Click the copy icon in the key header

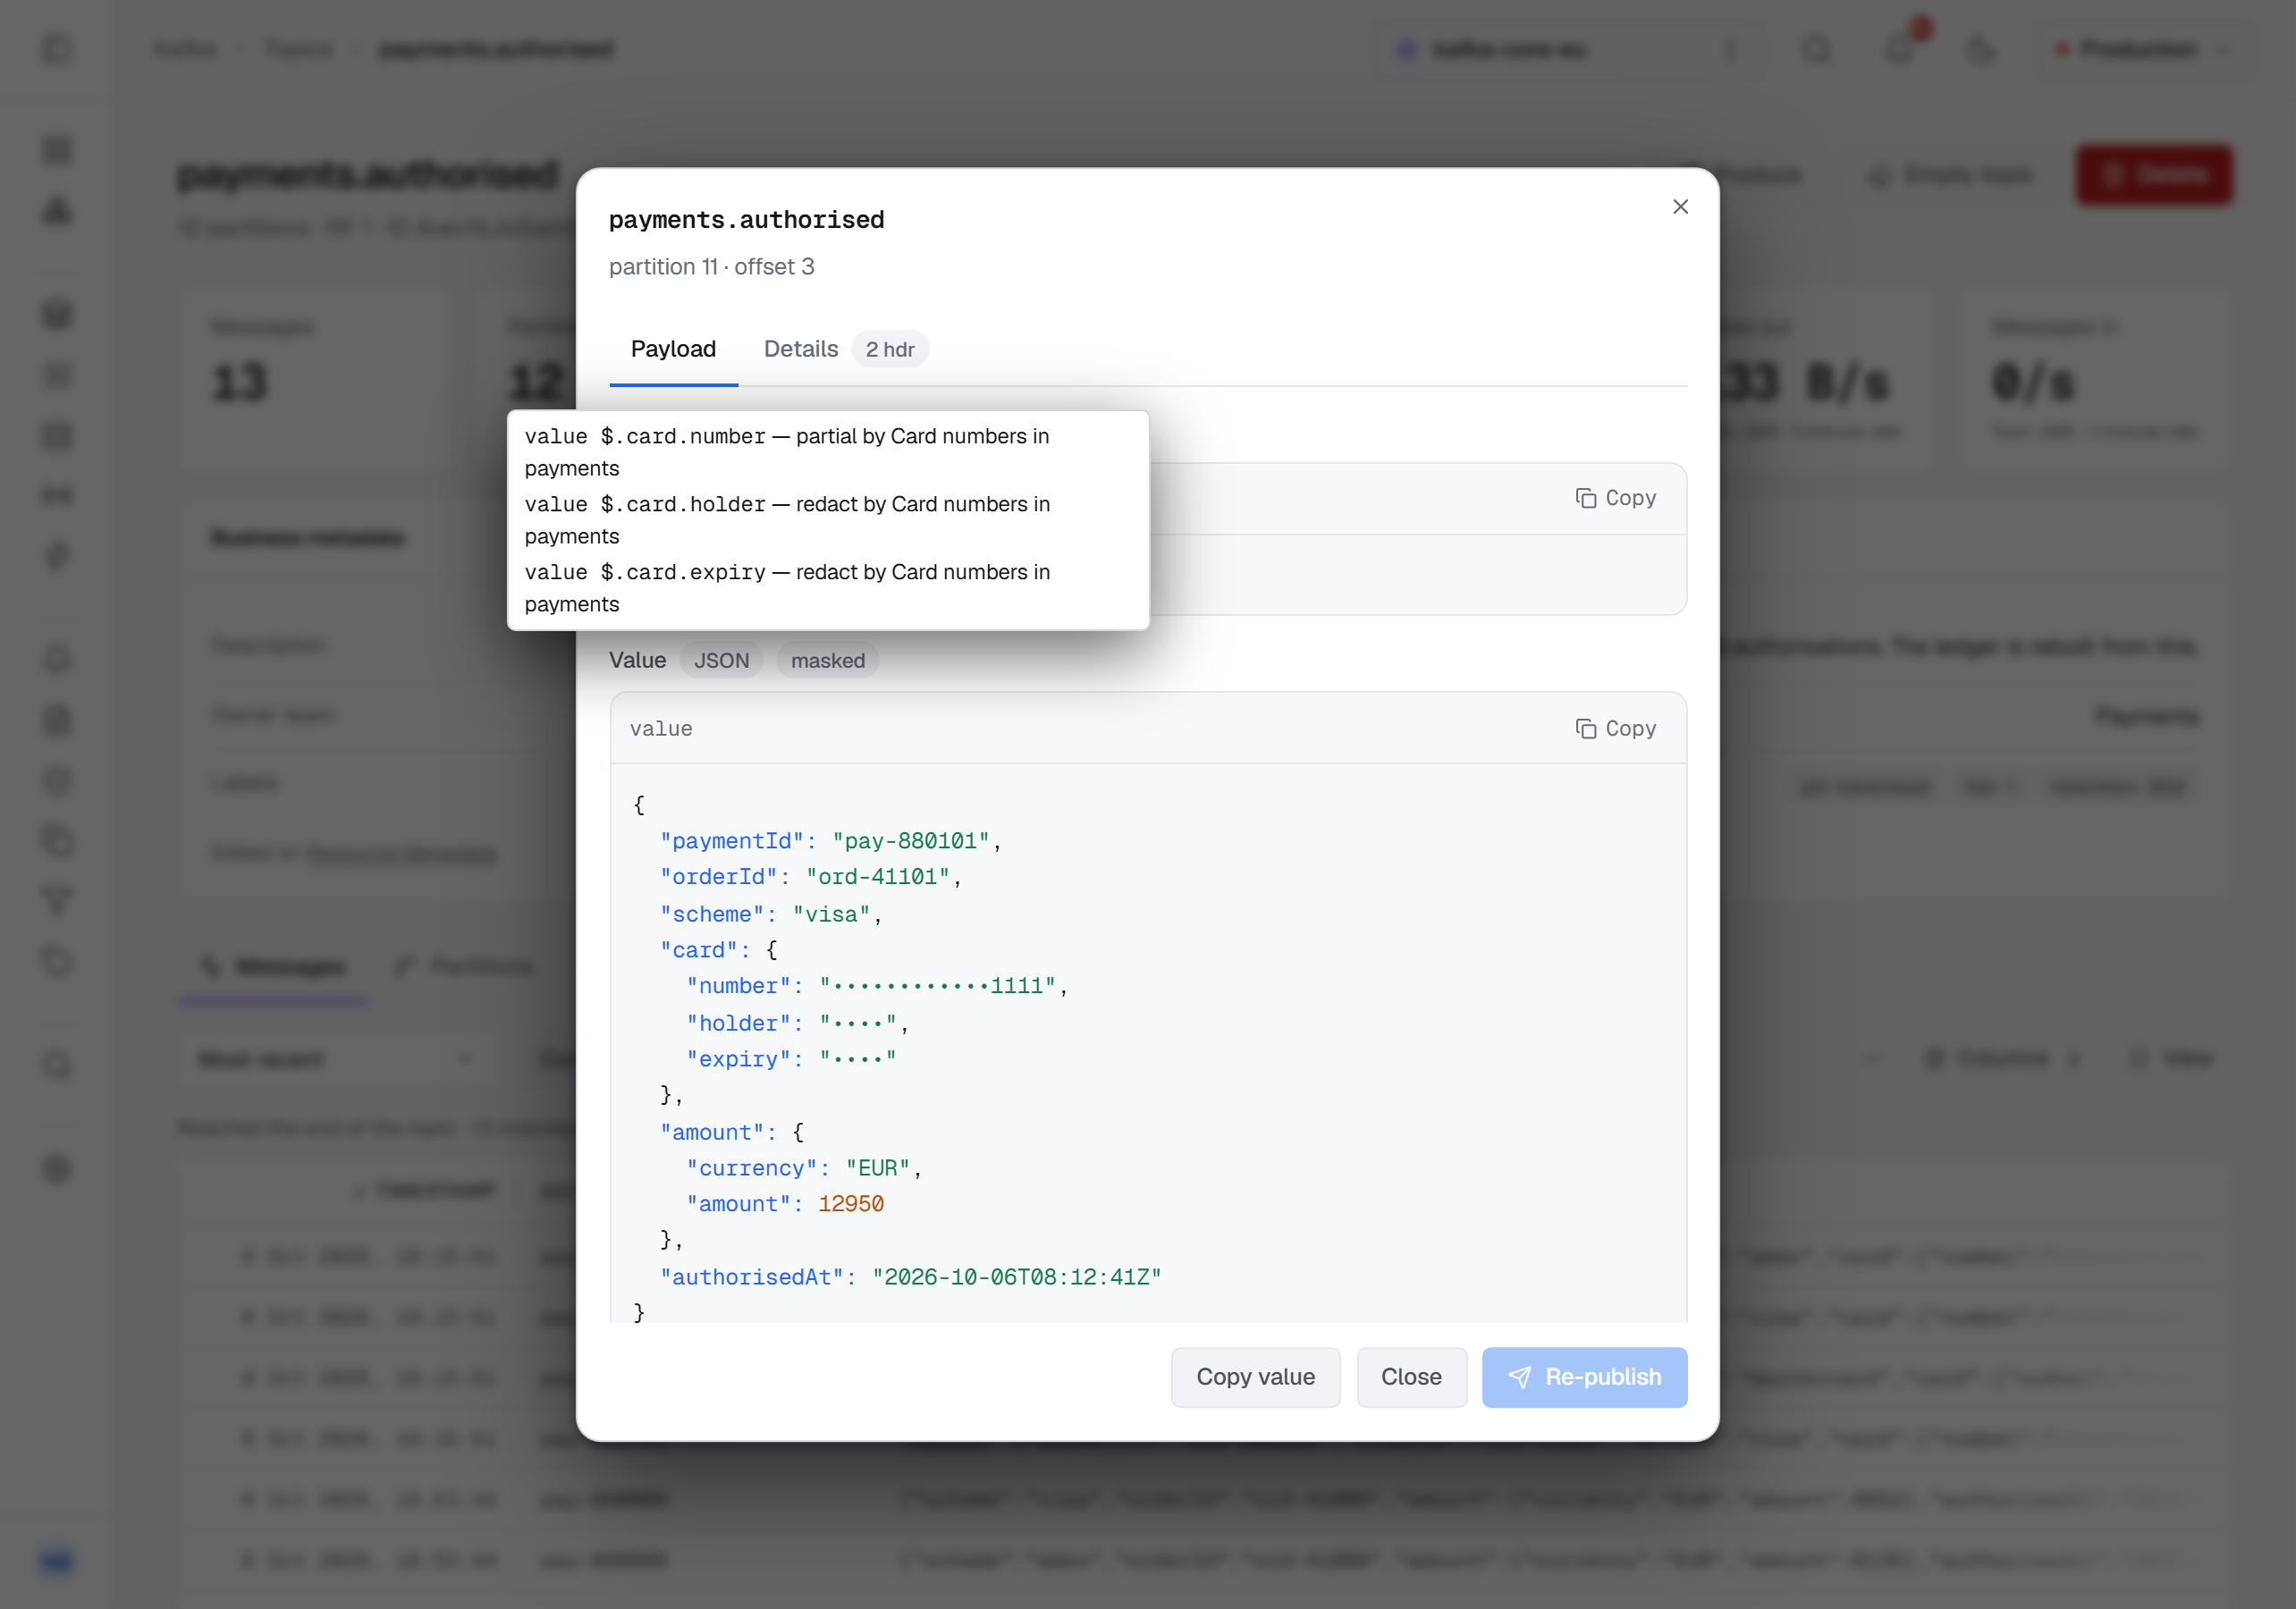pos(1585,498)
